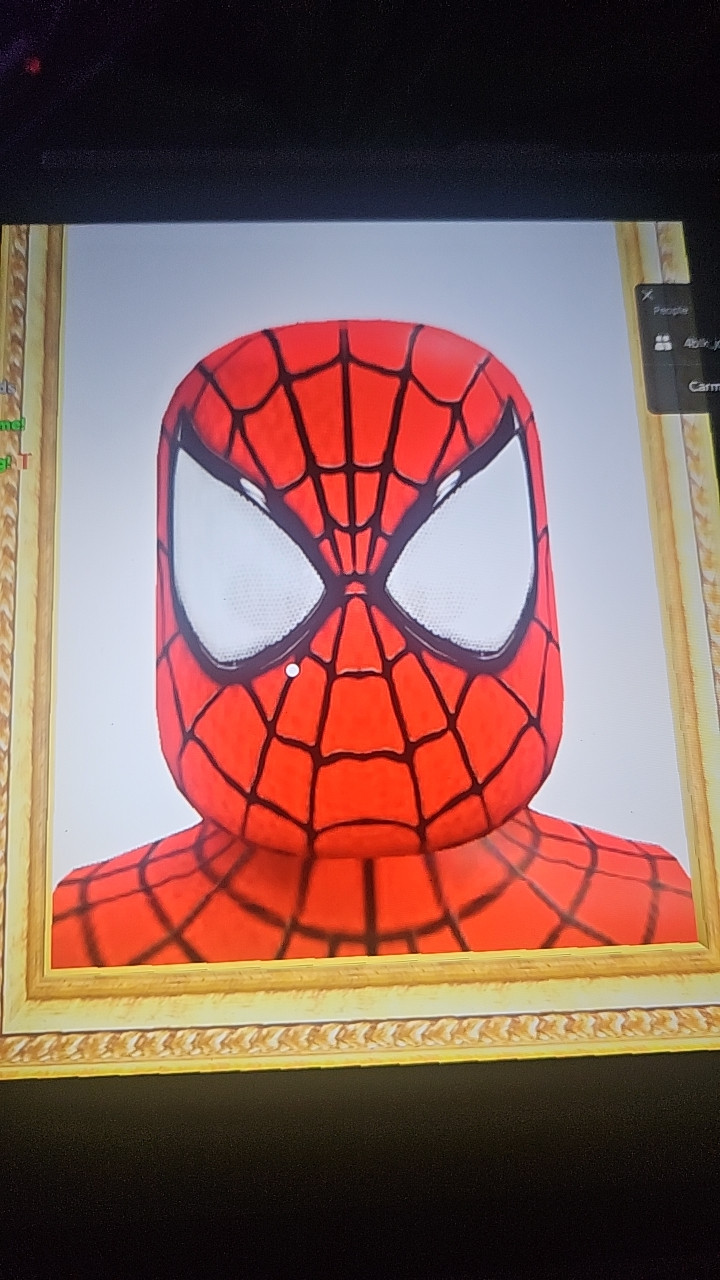720x1280 pixels.
Task: Select the people group icon
Action: coord(662,343)
